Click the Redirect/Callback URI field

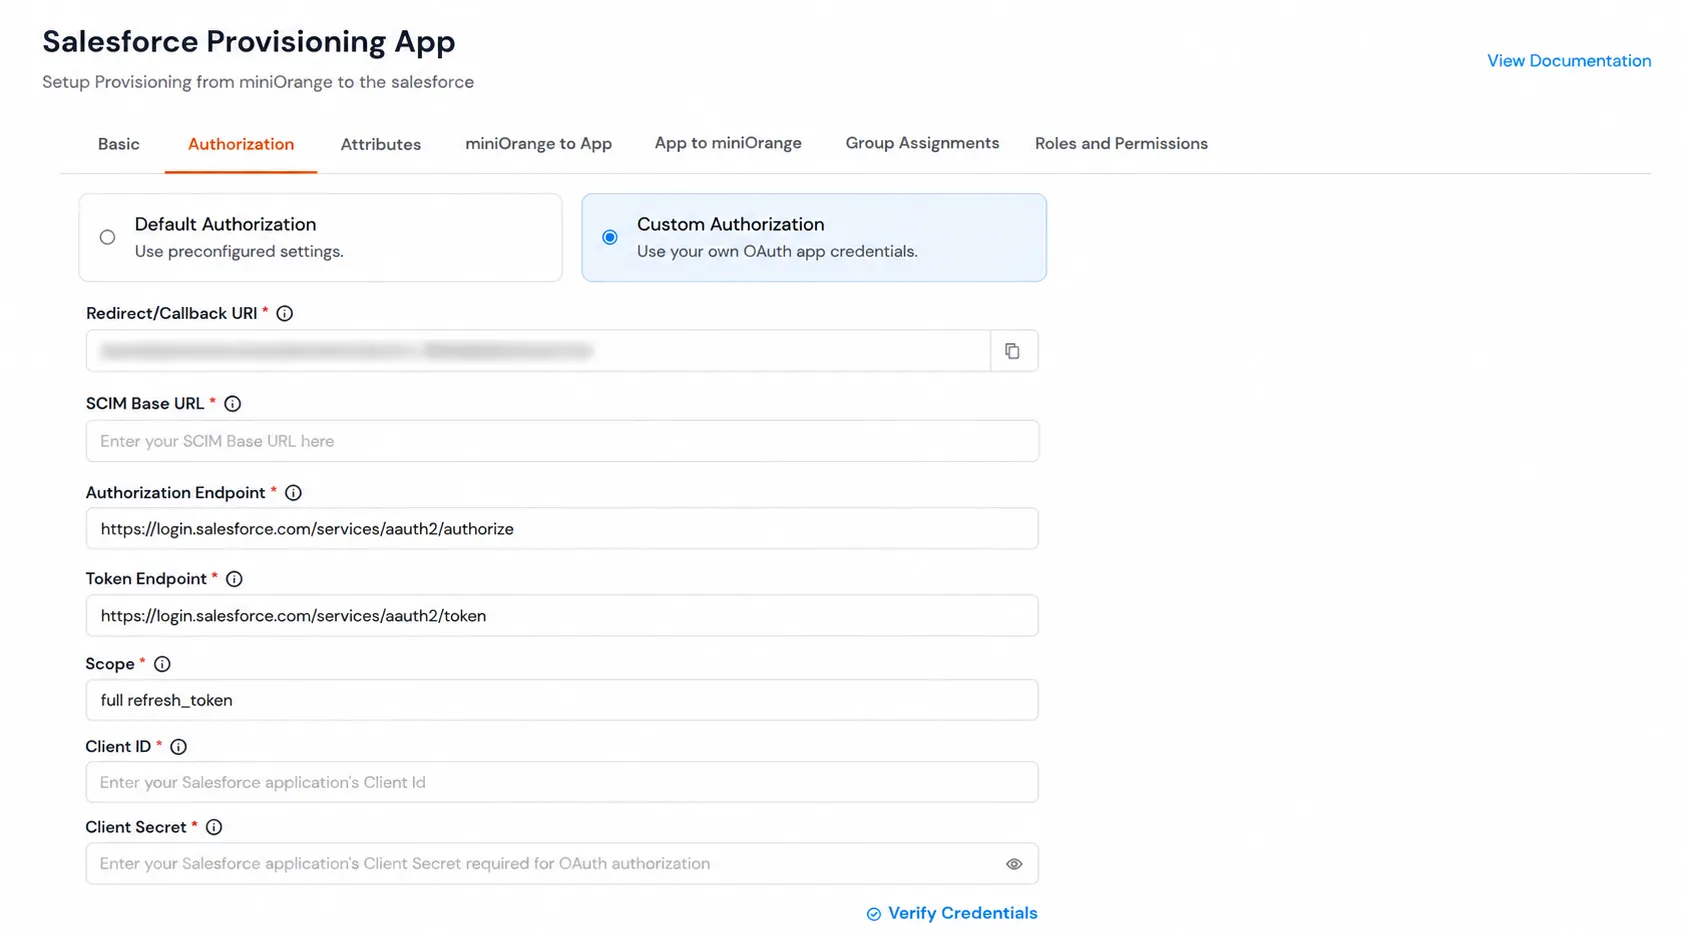[x=538, y=351]
